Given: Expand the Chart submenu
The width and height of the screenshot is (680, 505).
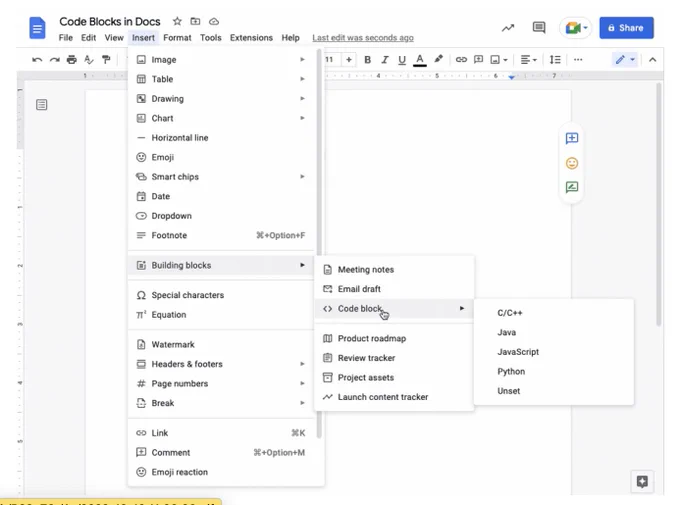Looking at the screenshot, I should (x=221, y=118).
